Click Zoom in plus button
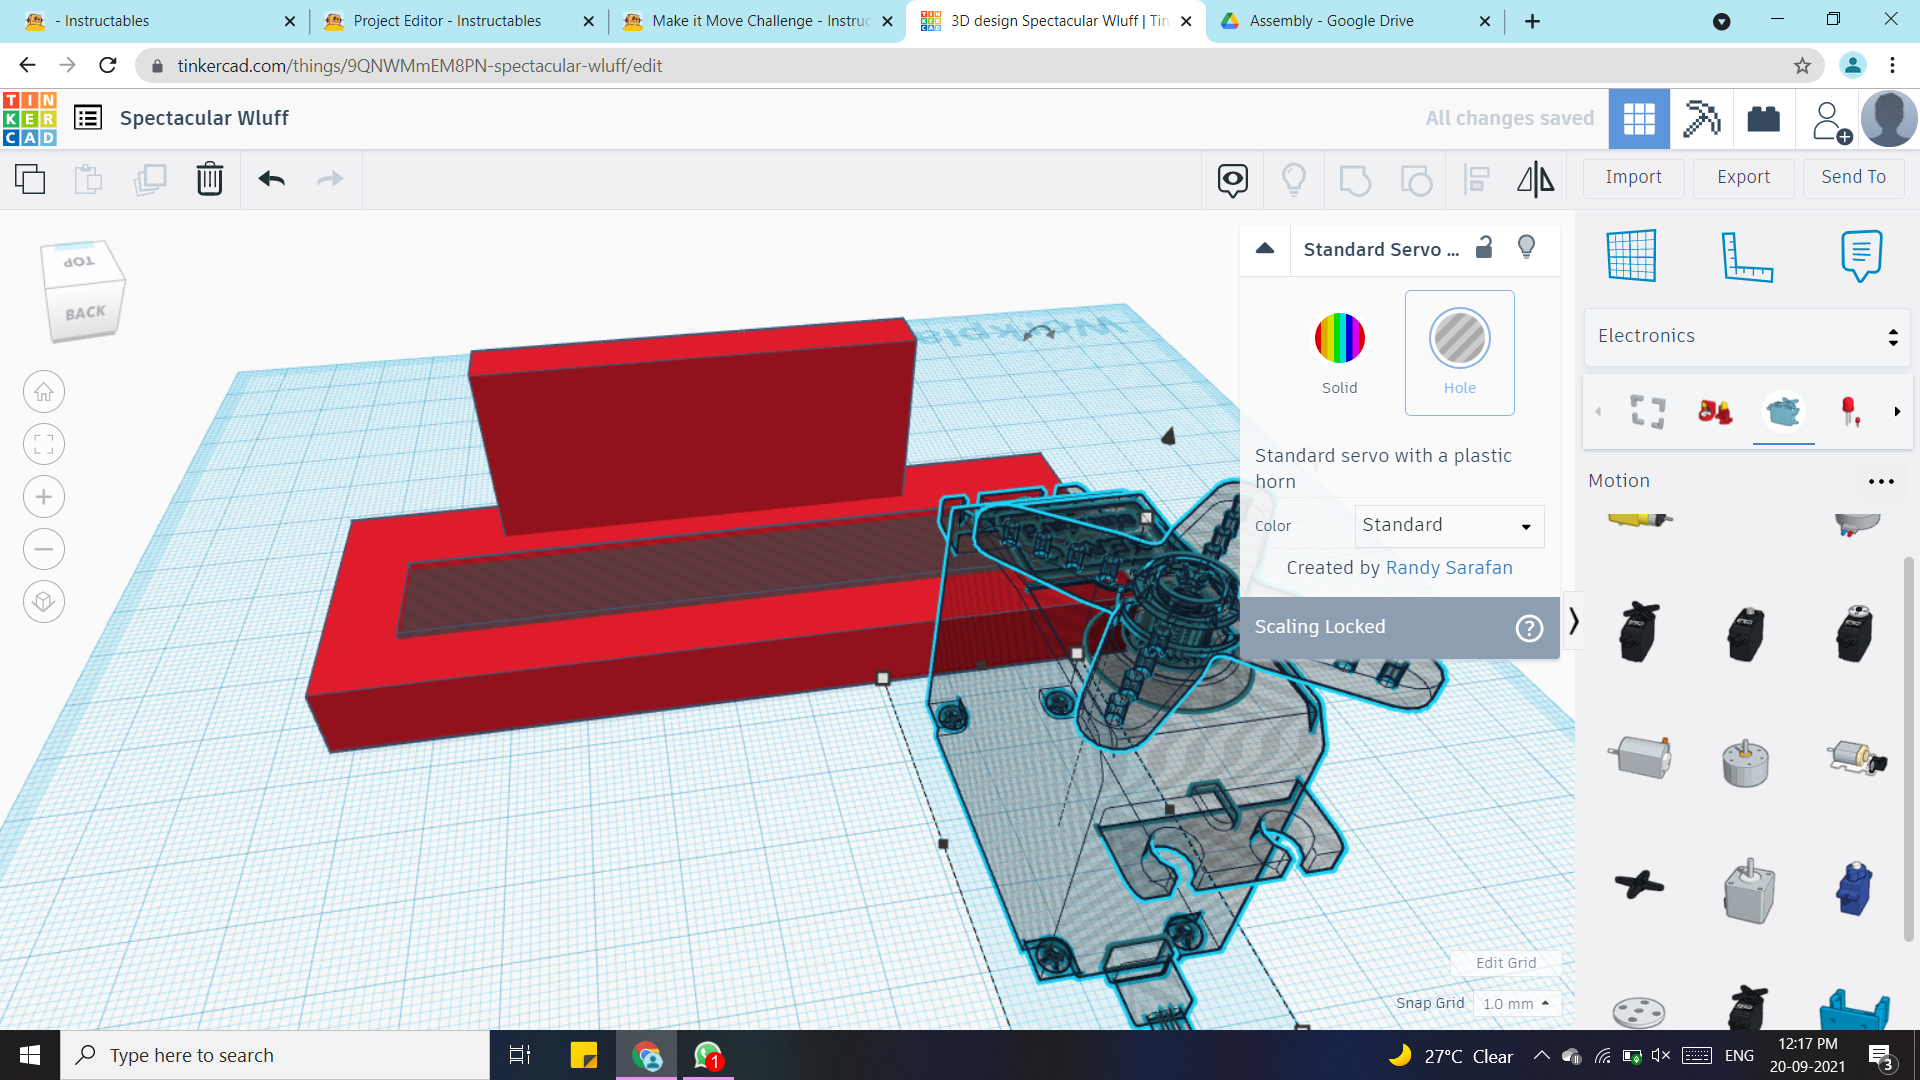 (x=44, y=497)
